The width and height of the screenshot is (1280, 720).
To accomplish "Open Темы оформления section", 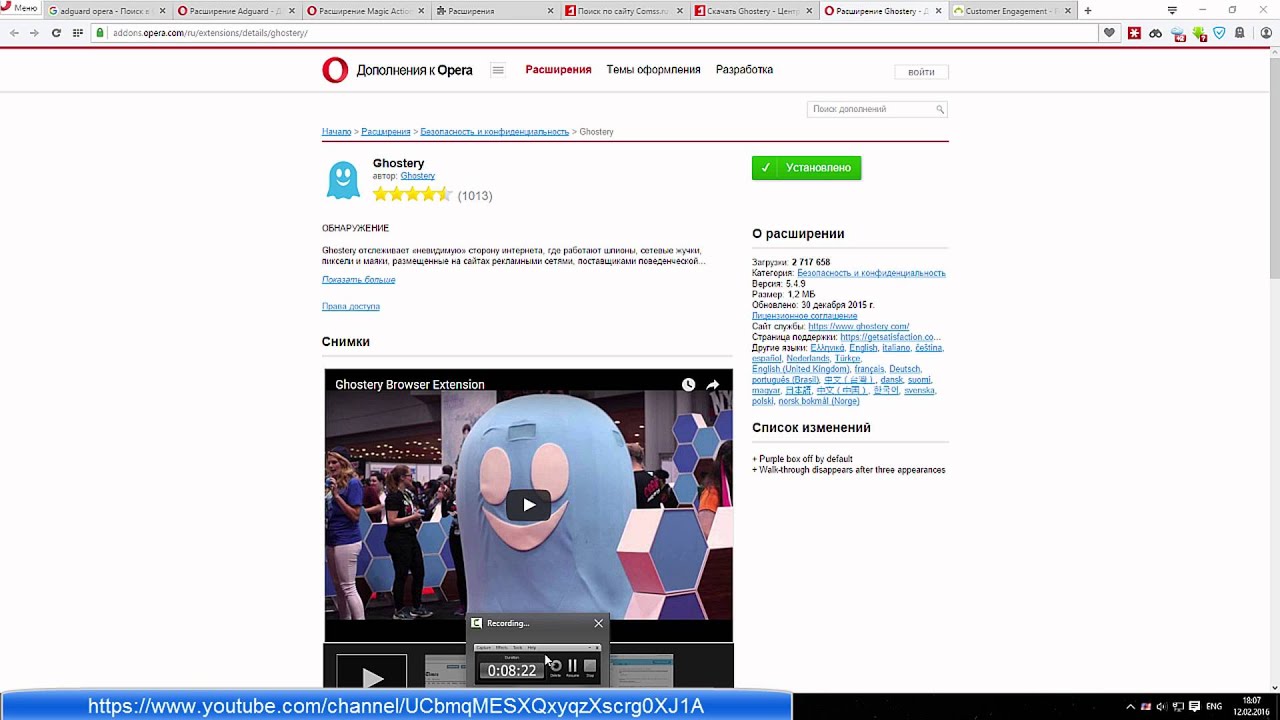I will (653, 70).
